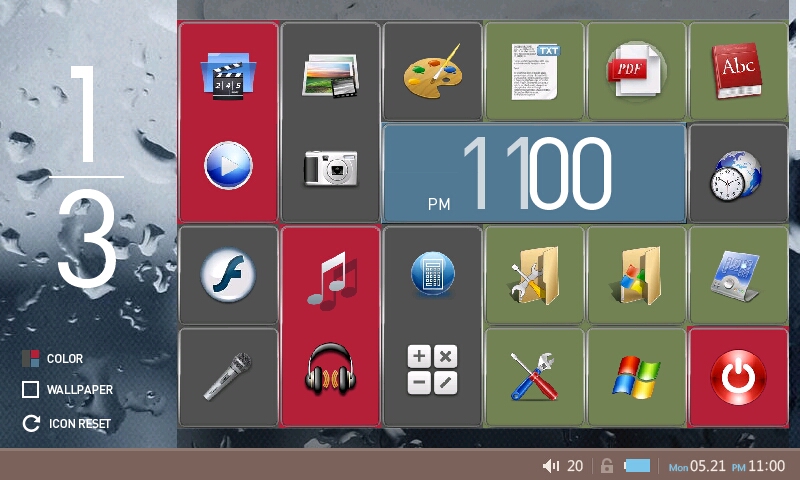
Task: Open the tools folder with wrench
Action: point(535,275)
